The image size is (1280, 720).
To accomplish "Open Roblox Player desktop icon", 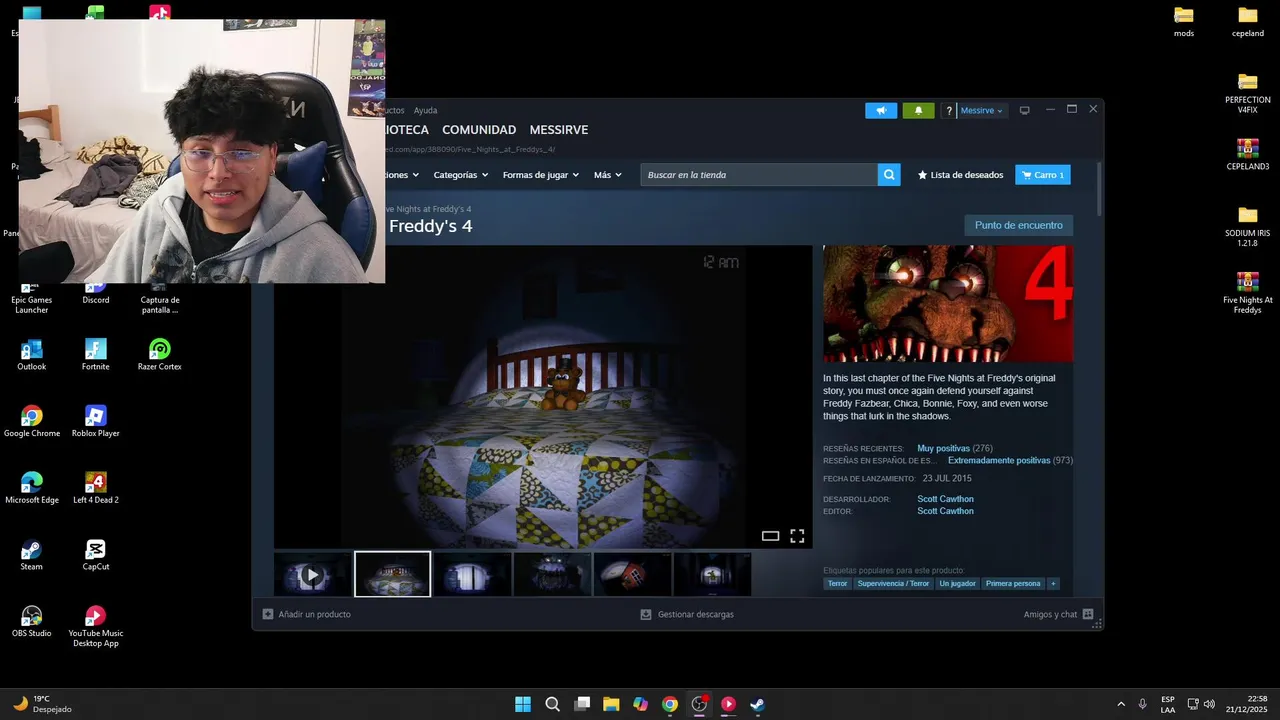I will (96, 421).
